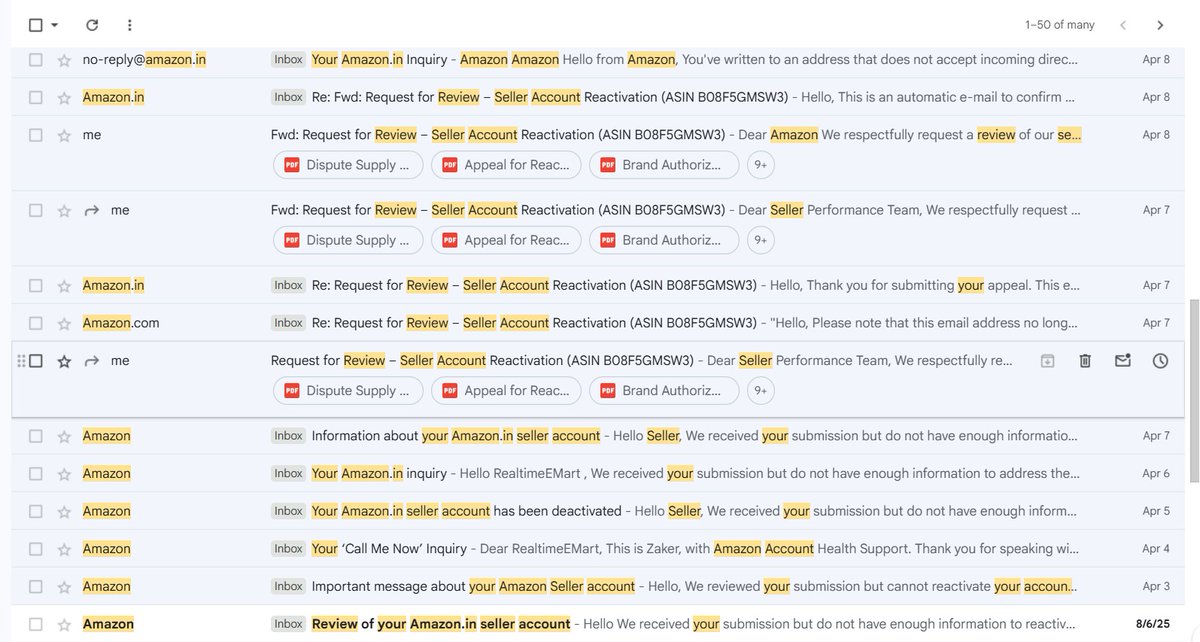Open 'Your Amazon.in Inquiry' email from Apr 8
The width and height of the screenshot is (1200, 642).
point(600,60)
